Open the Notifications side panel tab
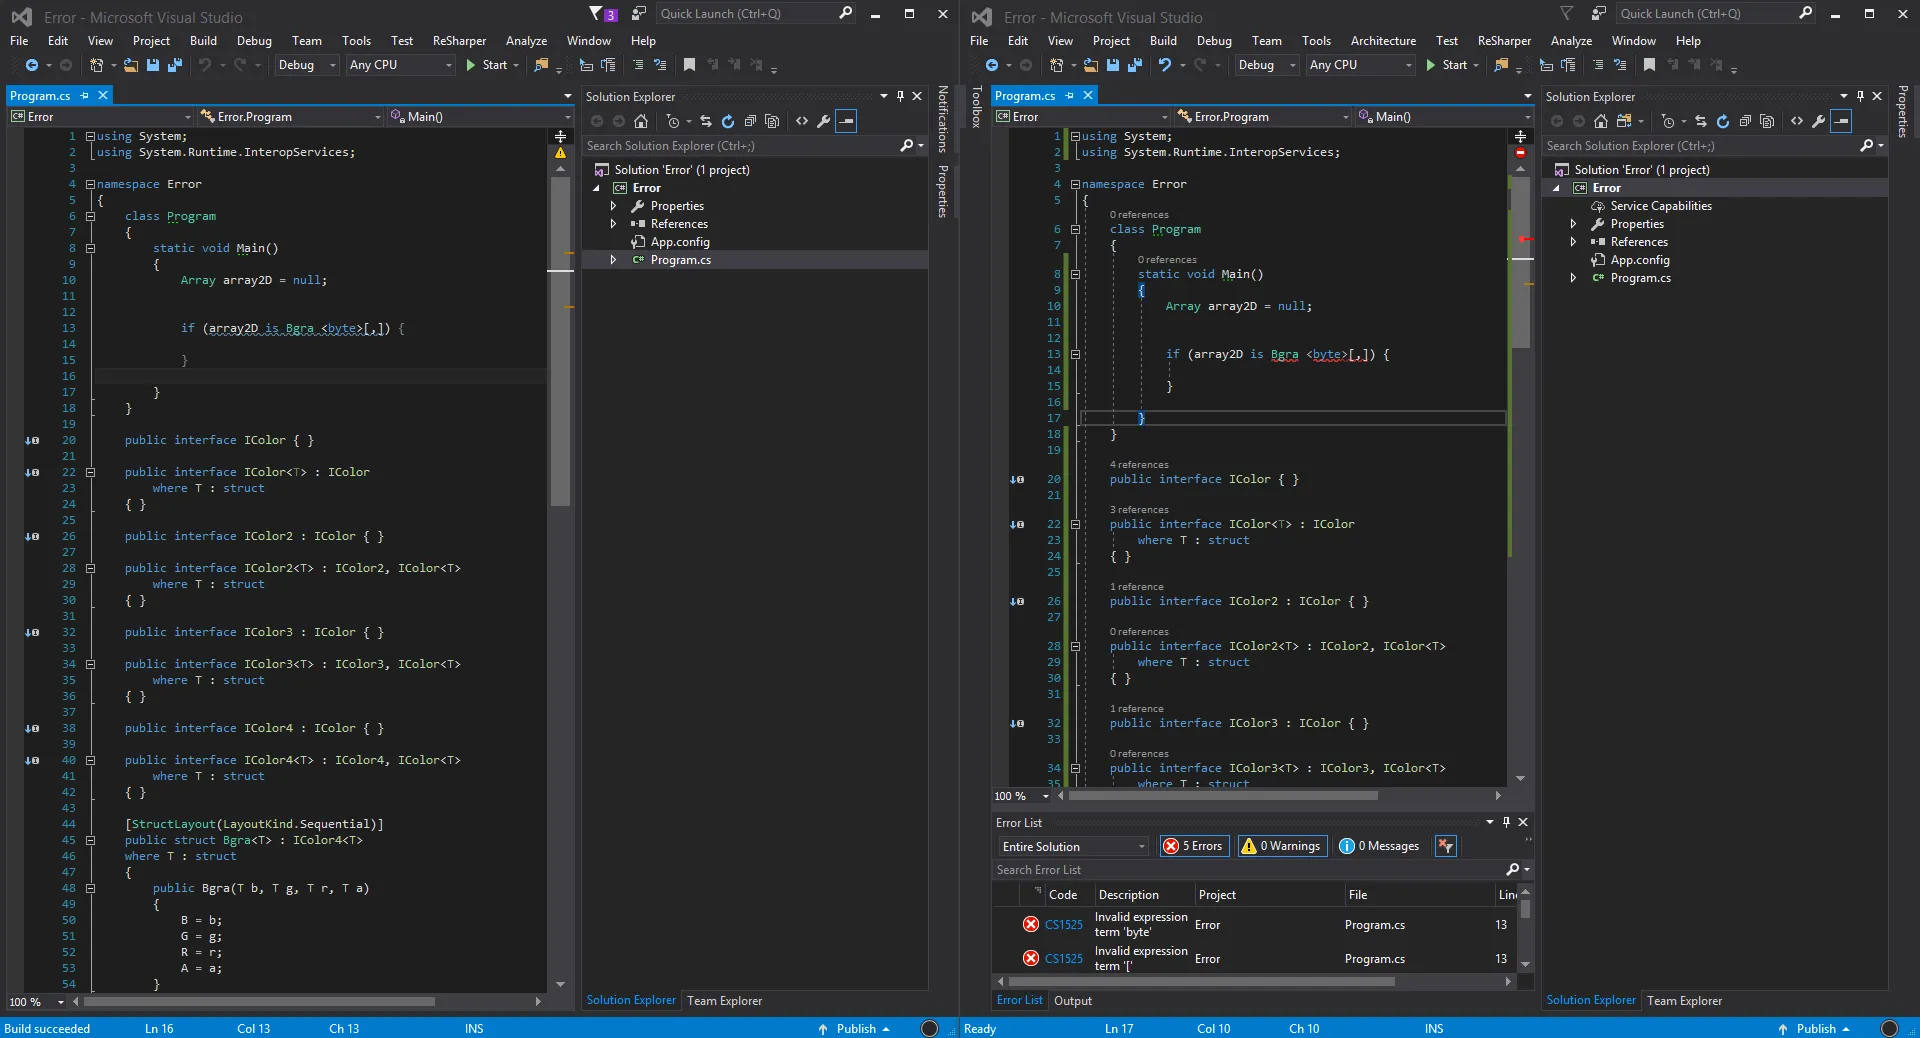Viewport: 1920px width, 1038px height. tap(942, 118)
